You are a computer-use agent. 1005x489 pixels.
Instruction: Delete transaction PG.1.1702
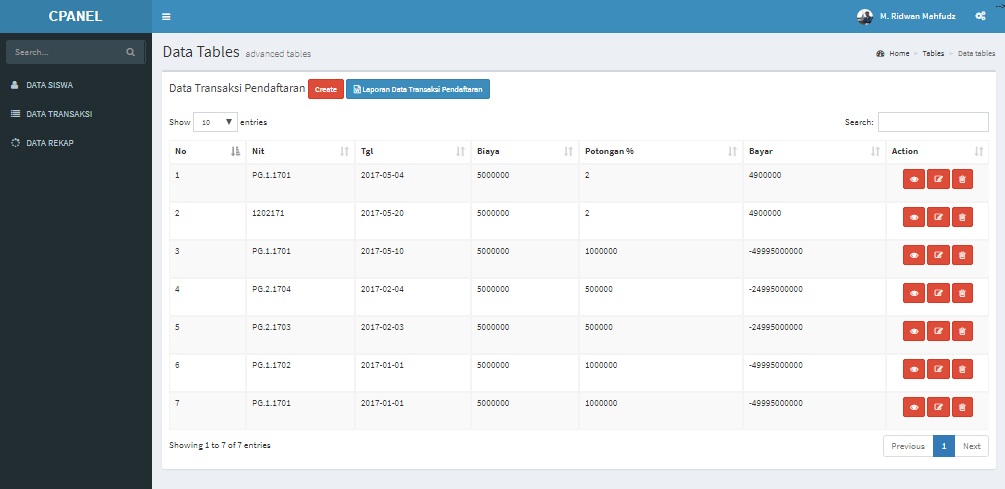click(962, 369)
